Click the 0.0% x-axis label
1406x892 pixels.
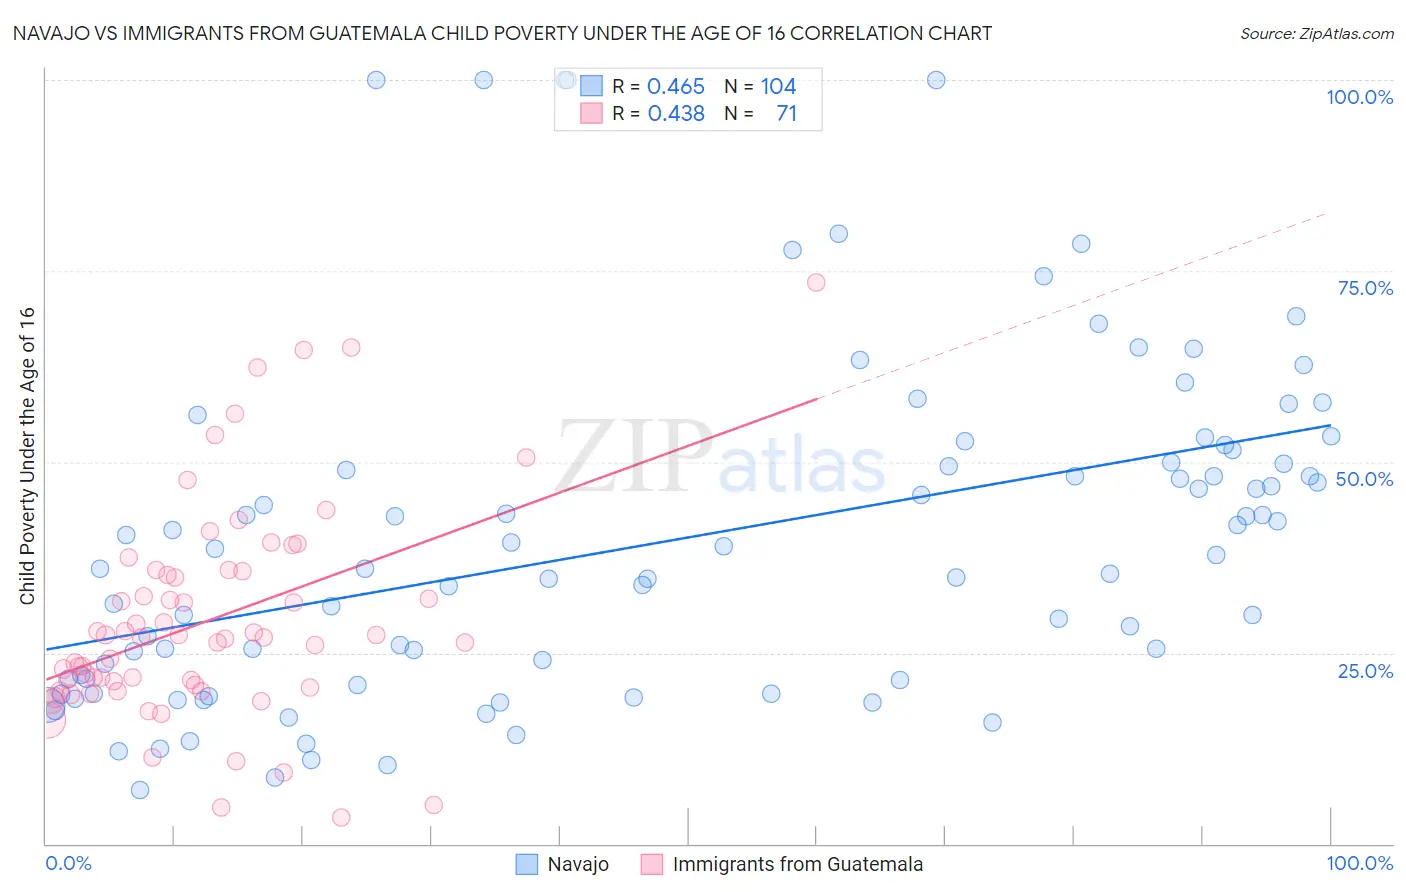[68, 863]
